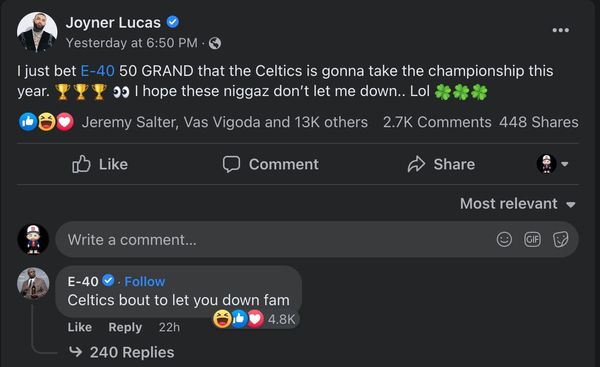Open the 2.7K Comments link

coord(437,122)
